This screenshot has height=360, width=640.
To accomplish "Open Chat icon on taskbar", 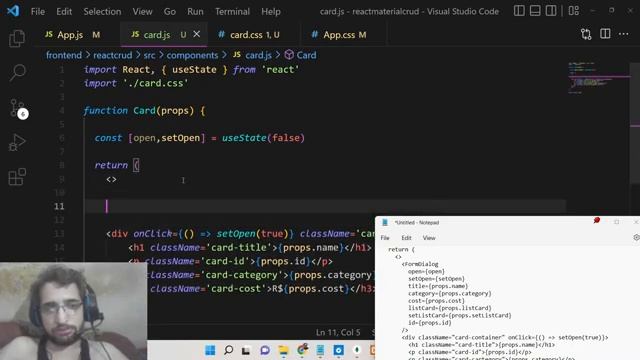I will click(265, 350).
